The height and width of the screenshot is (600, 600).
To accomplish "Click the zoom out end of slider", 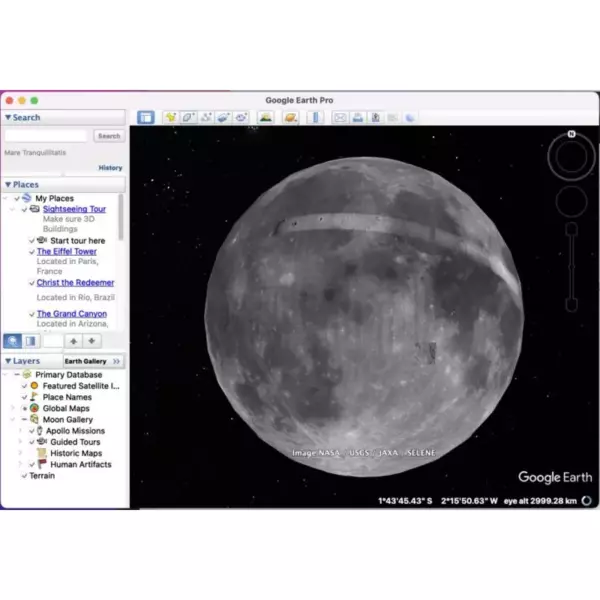I will tap(571, 305).
